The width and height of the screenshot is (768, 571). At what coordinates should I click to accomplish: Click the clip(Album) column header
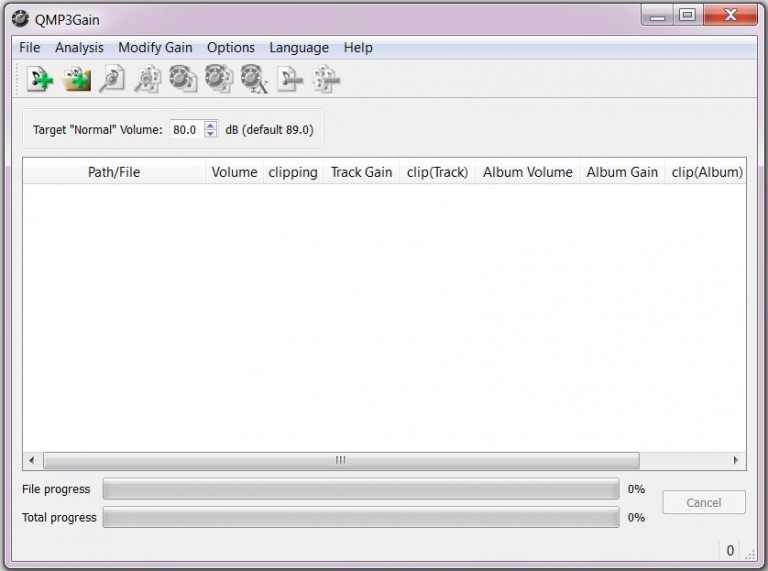point(707,172)
